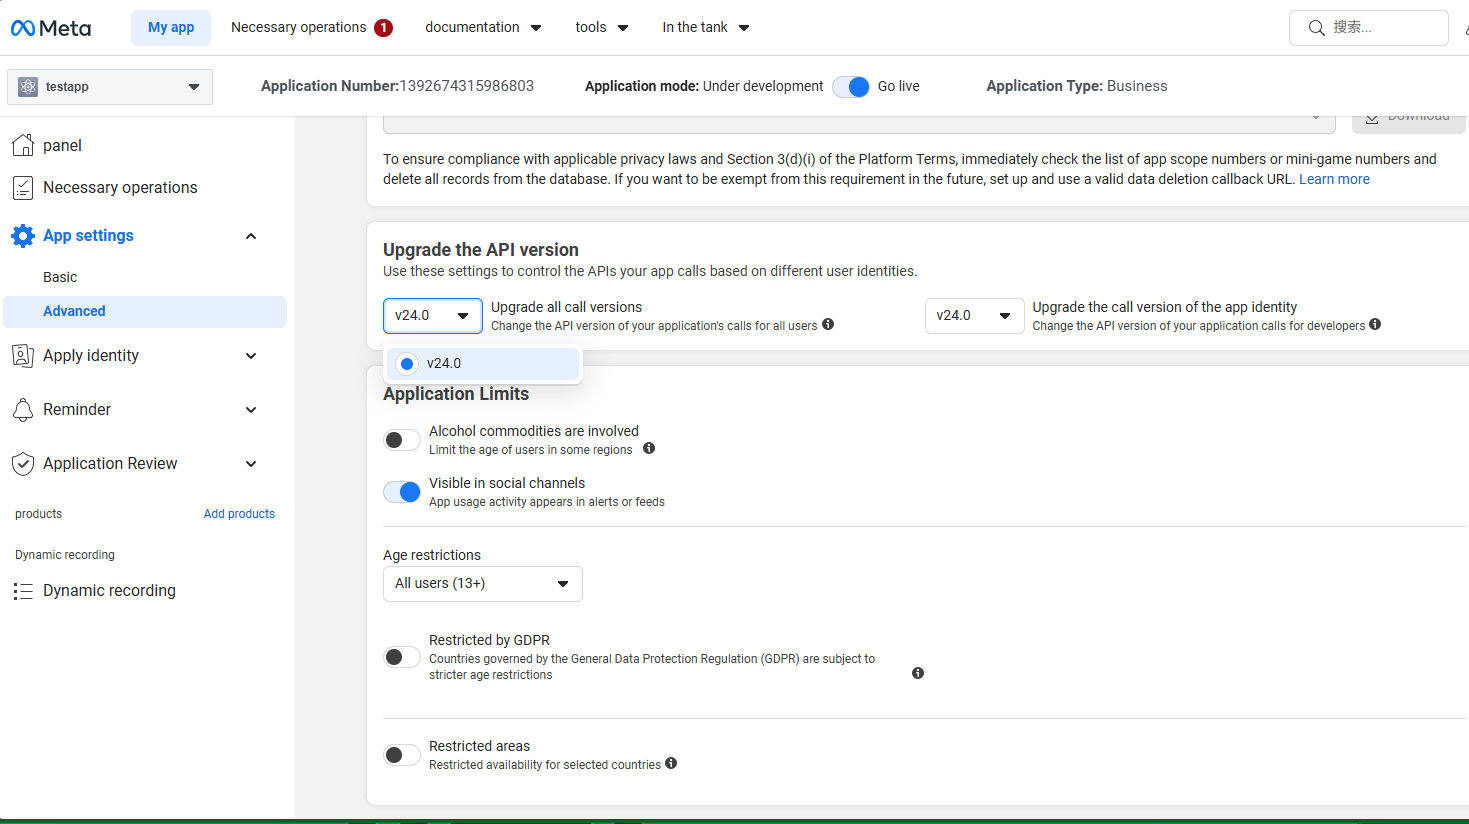
Task: Expand the Reminder section
Action: coord(251,410)
